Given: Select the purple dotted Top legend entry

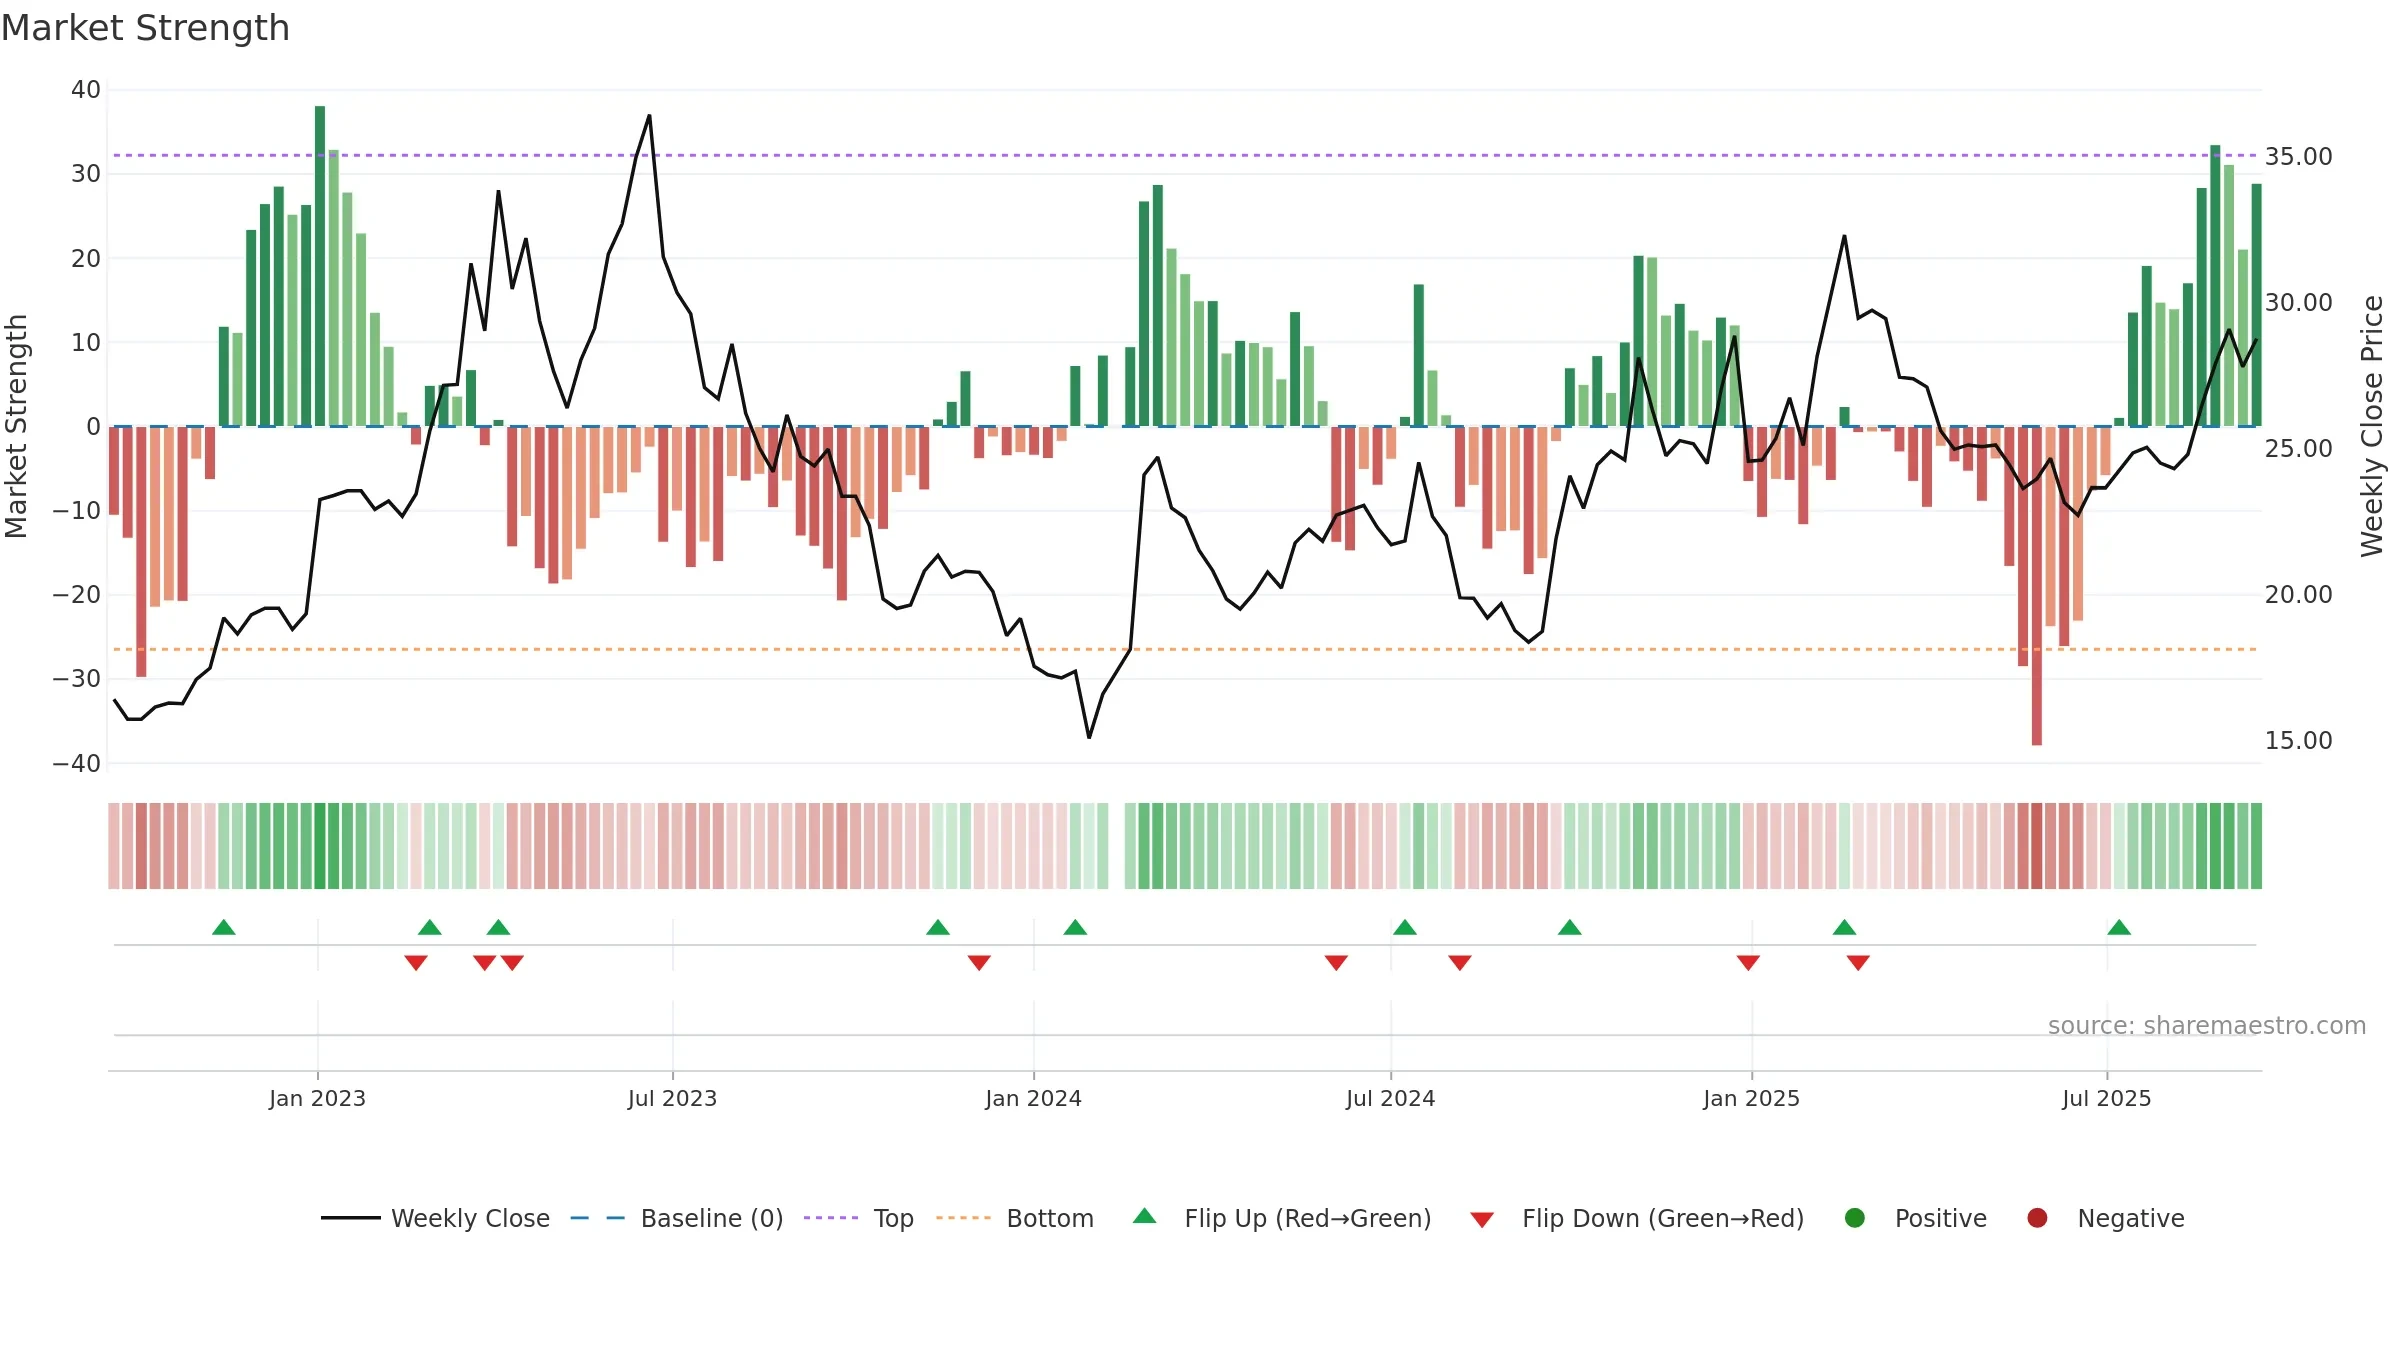Looking at the screenshot, I should click(859, 1218).
